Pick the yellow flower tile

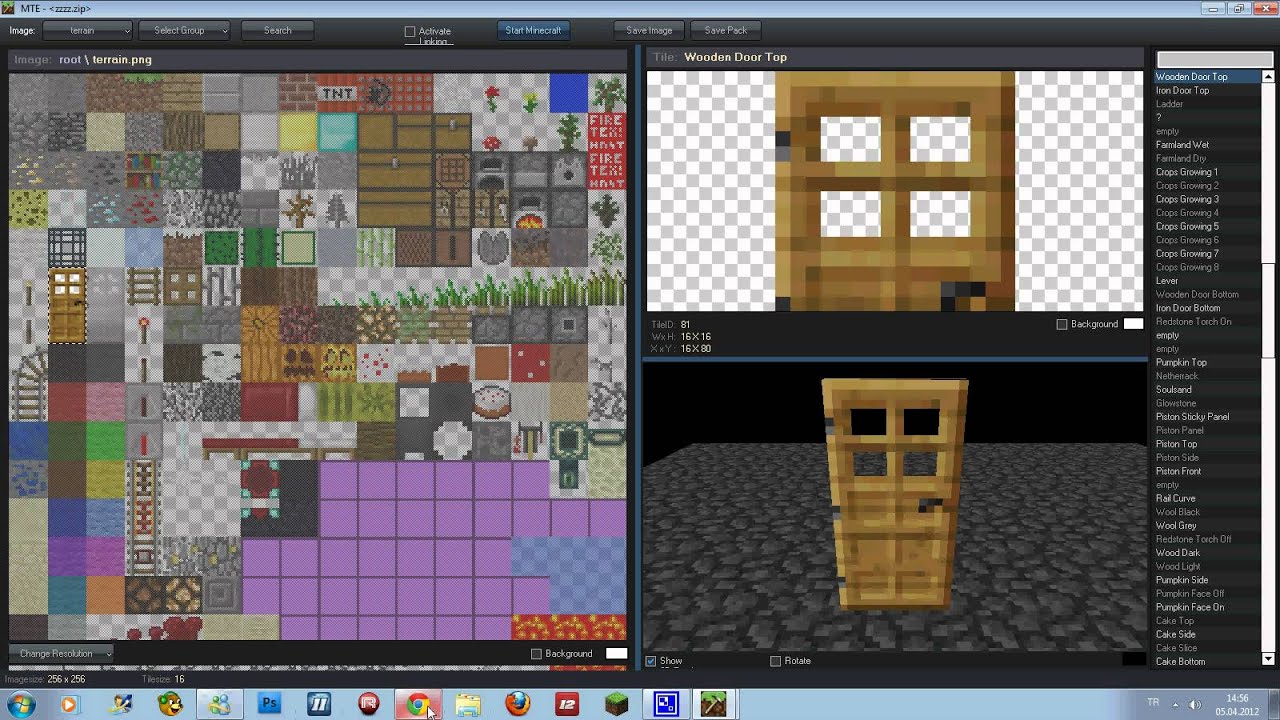529,93
